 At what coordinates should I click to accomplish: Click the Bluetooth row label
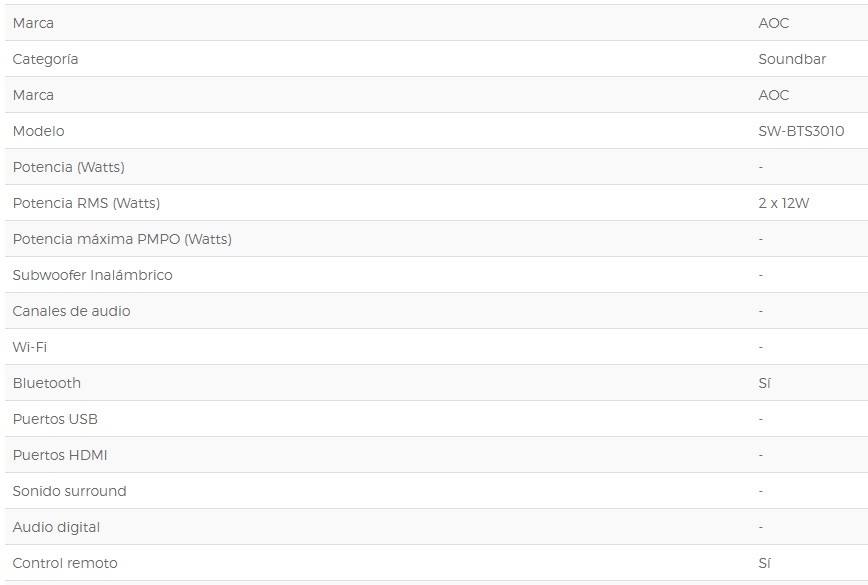click(x=47, y=383)
